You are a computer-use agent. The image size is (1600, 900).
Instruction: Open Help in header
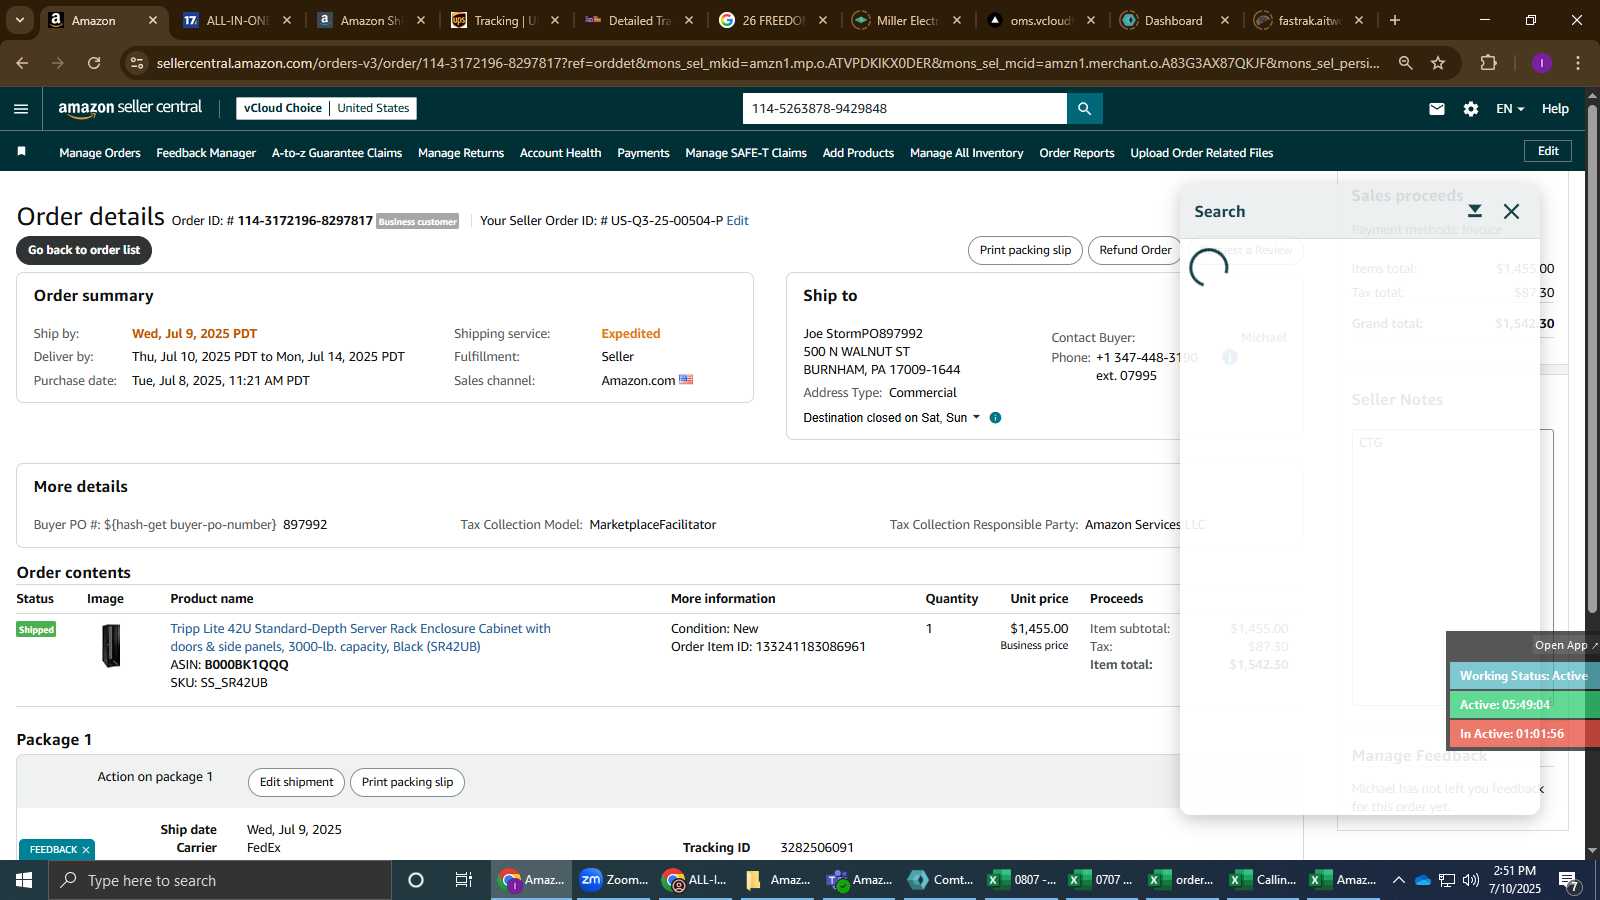1555,109
